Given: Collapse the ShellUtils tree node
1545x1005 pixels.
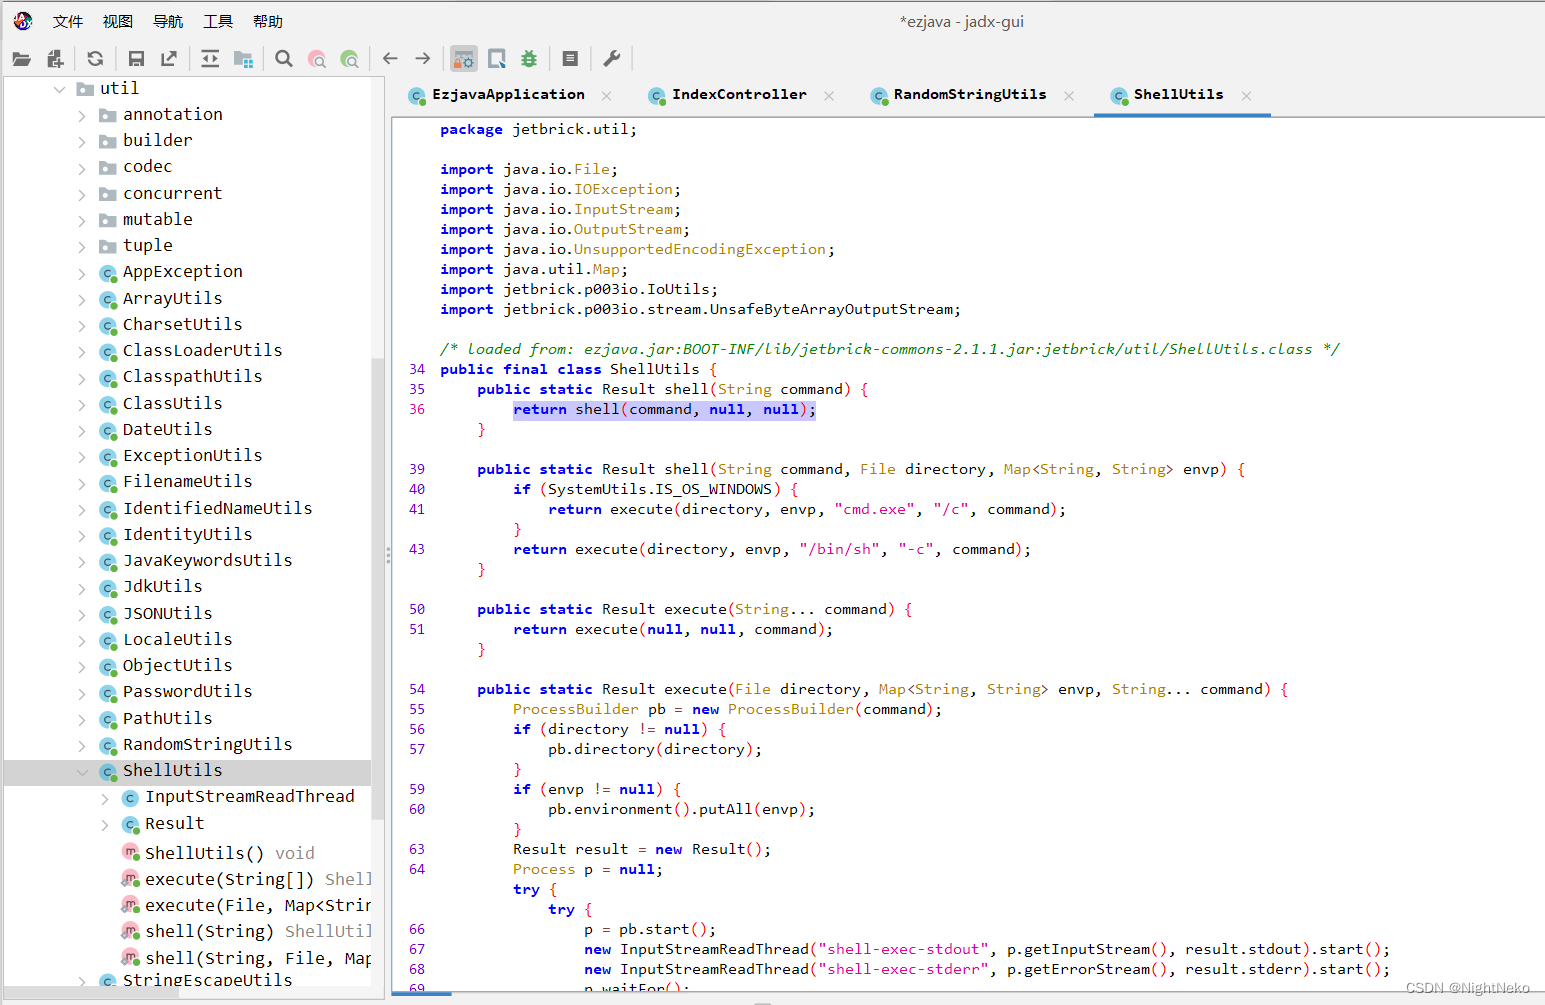Looking at the screenshot, I should coord(83,770).
